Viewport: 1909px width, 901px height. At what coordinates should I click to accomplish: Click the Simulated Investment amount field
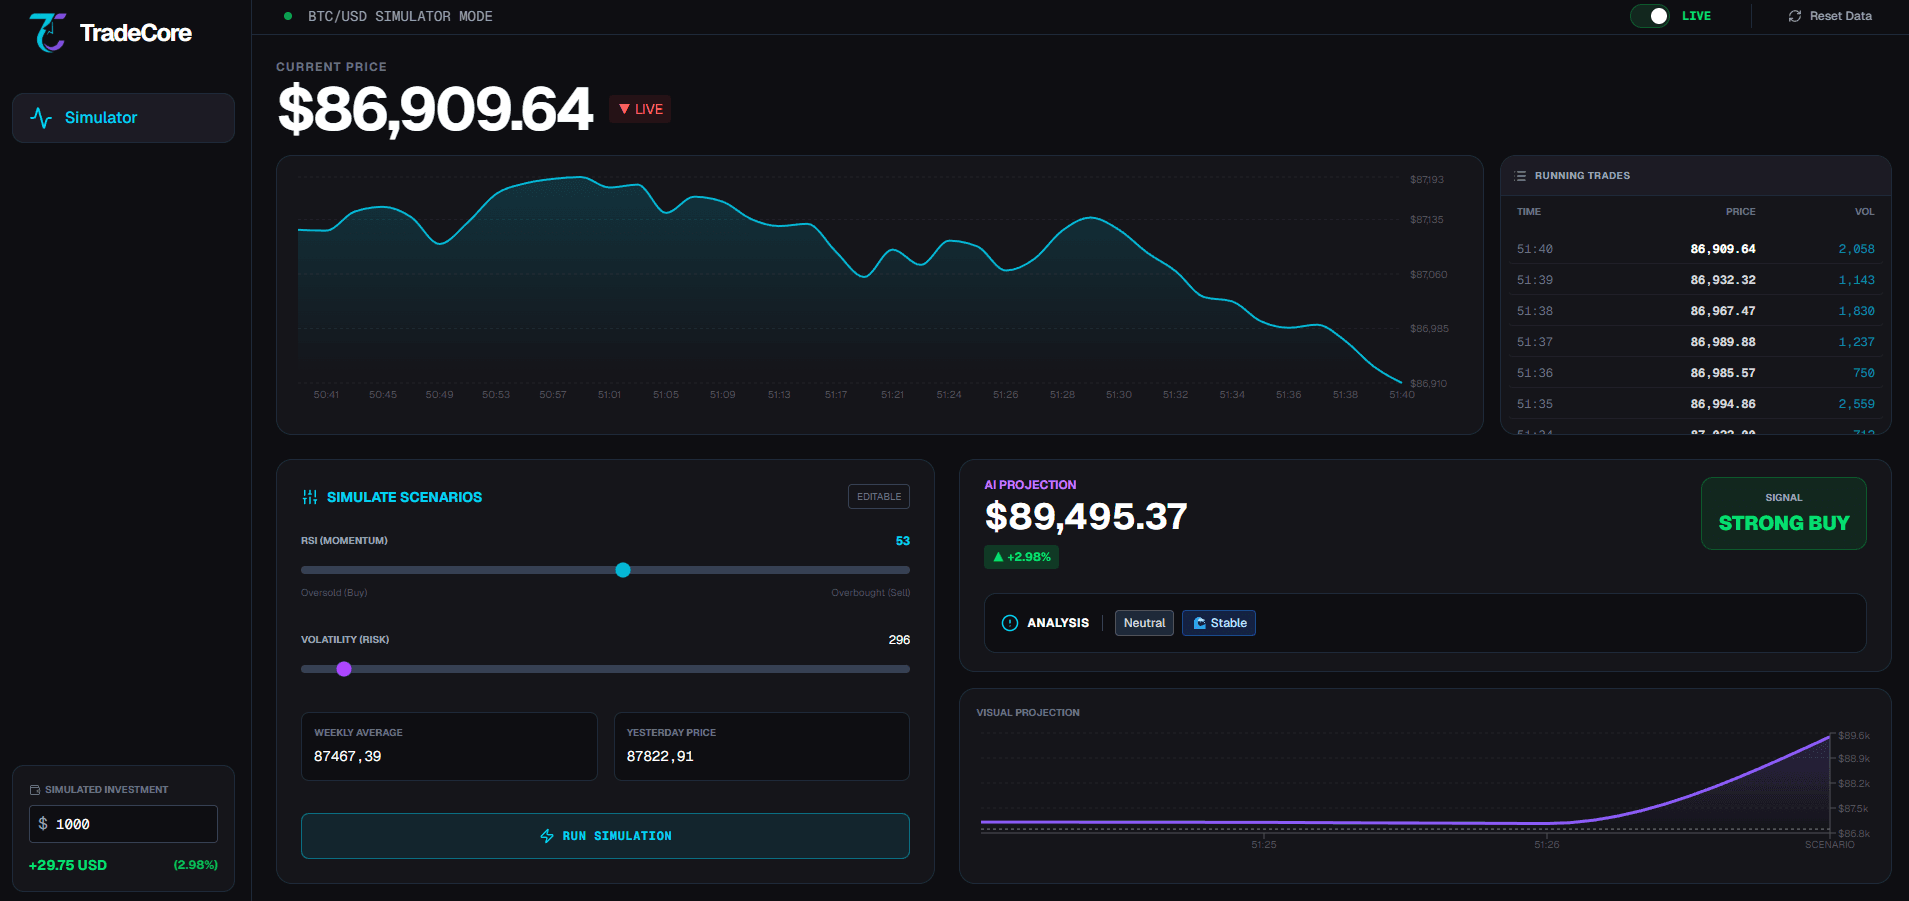click(x=123, y=824)
